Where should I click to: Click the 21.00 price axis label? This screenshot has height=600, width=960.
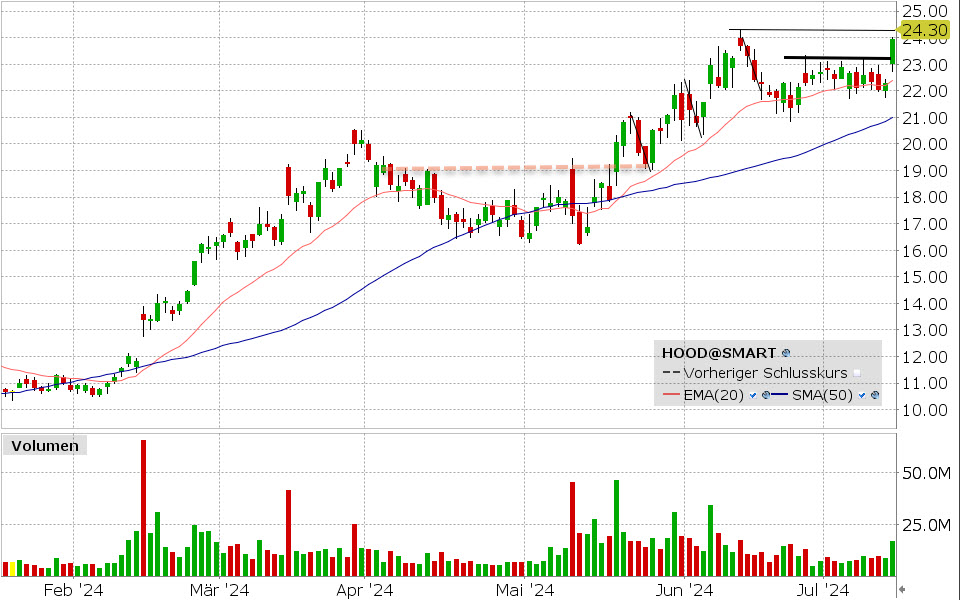(926, 118)
